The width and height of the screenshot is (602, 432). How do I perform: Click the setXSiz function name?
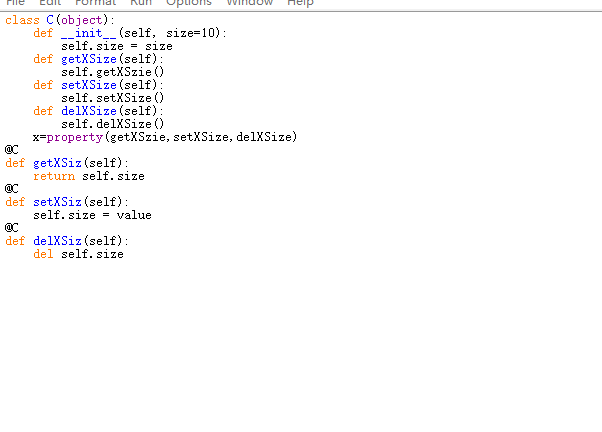point(57,202)
